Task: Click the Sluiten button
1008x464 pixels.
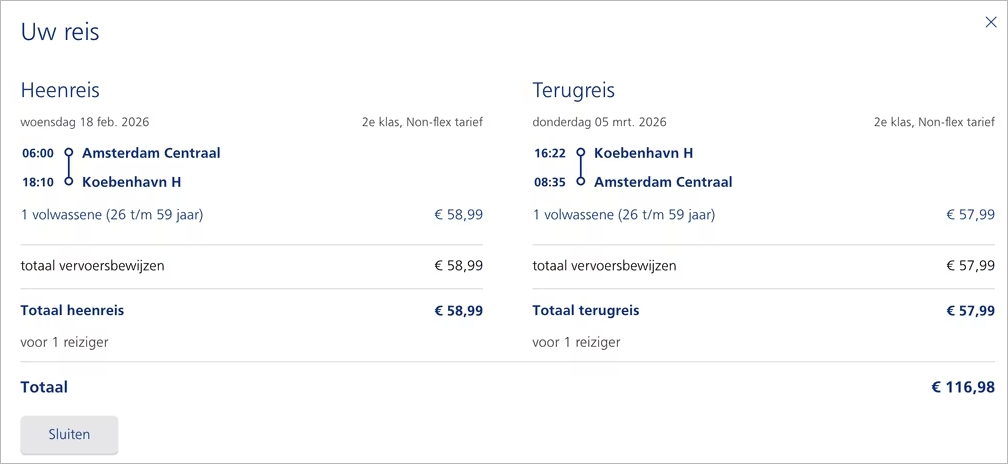Action: pyautogui.click(x=69, y=435)
